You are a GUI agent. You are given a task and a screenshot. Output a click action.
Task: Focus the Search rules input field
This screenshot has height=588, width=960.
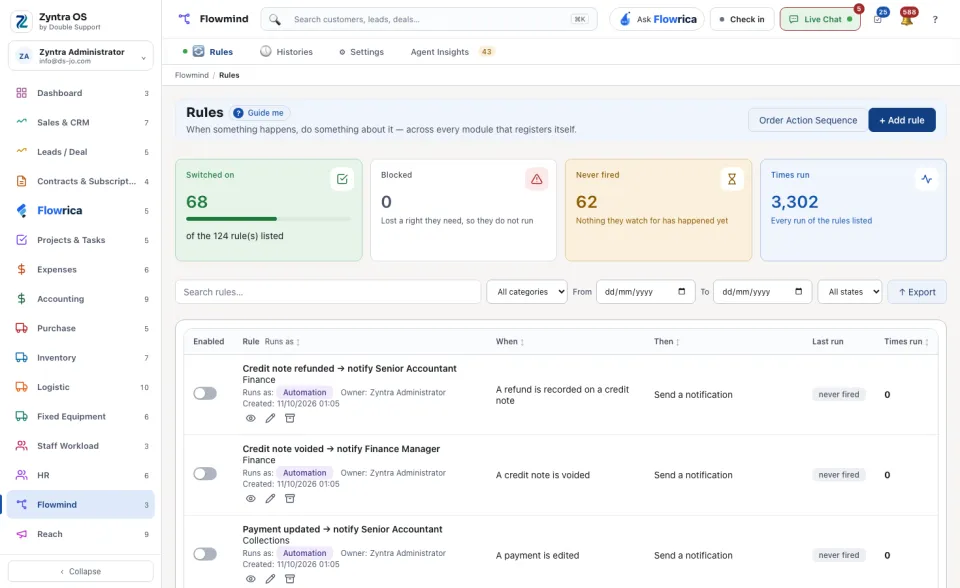point(328,292)
